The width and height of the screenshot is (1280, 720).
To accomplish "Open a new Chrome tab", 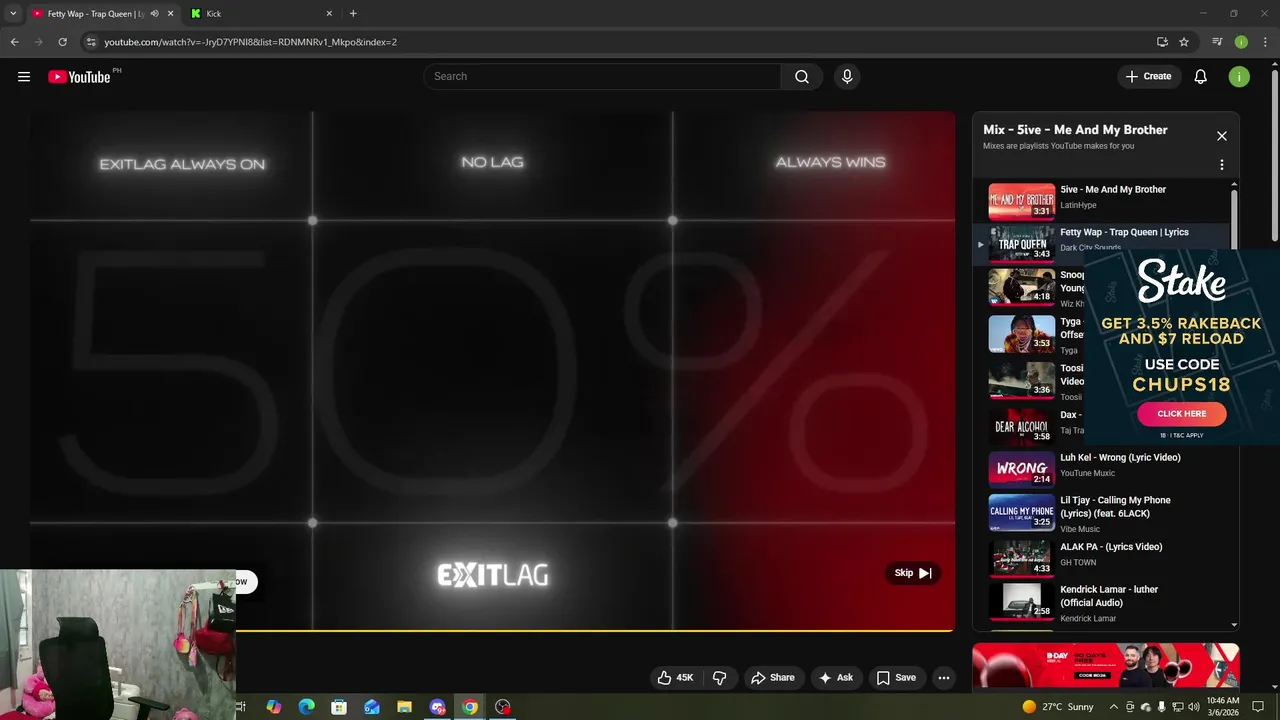I will point(353,14).
